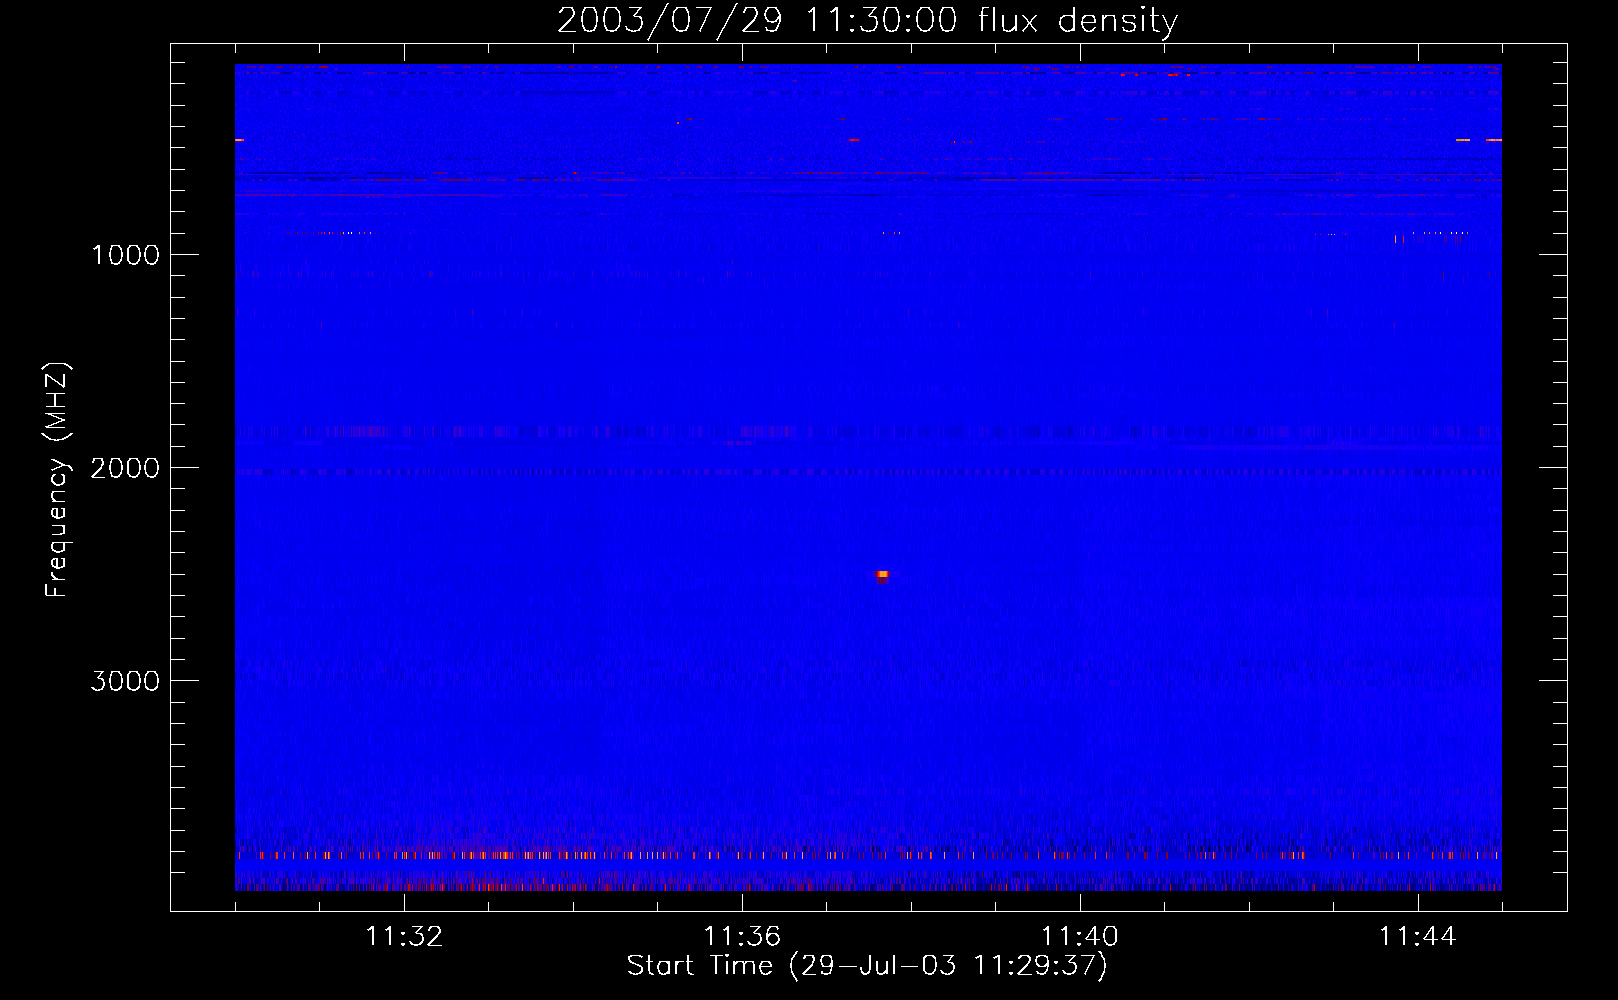Click the 'Frequency (MHZ)' axis label

point(57,480)
